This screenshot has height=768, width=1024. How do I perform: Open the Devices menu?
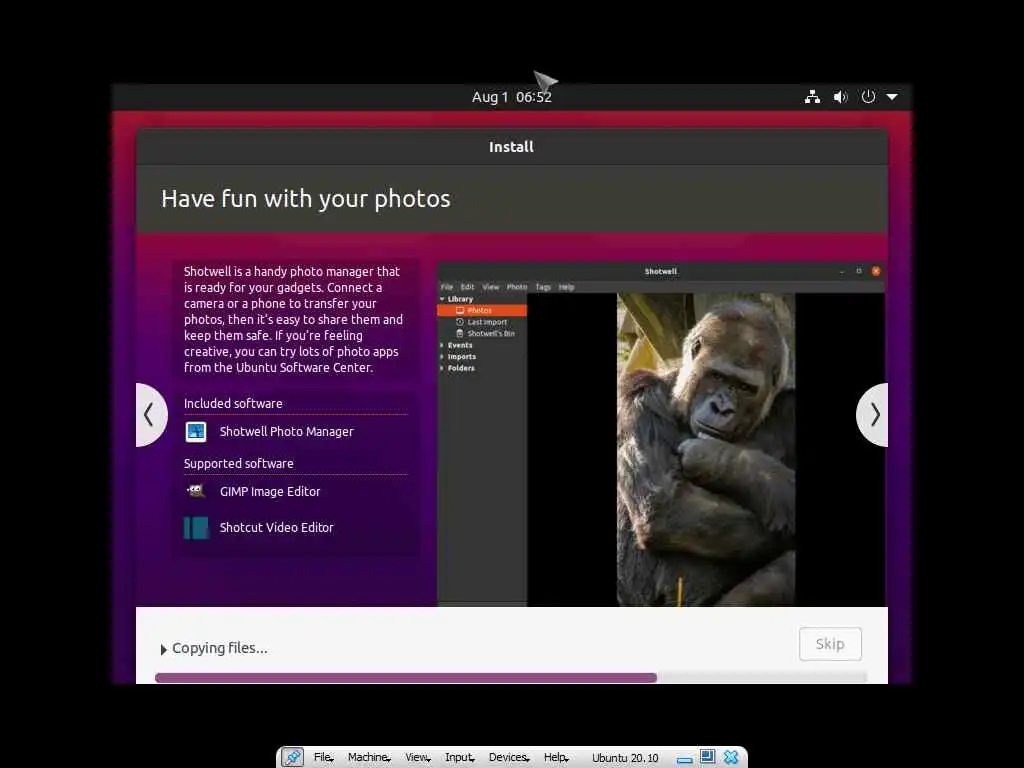click(509, 757)
